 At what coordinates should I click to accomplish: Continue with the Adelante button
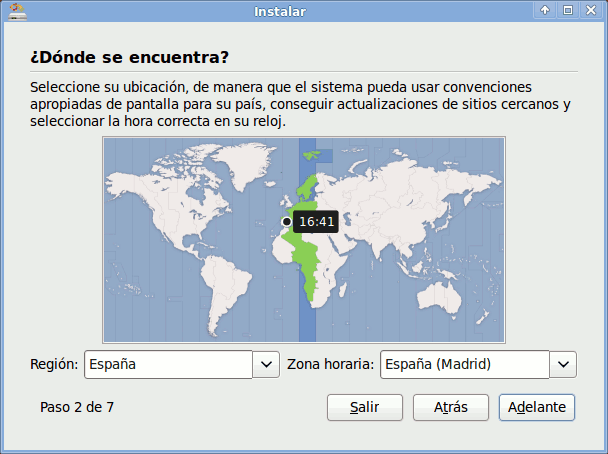[537, 407]
